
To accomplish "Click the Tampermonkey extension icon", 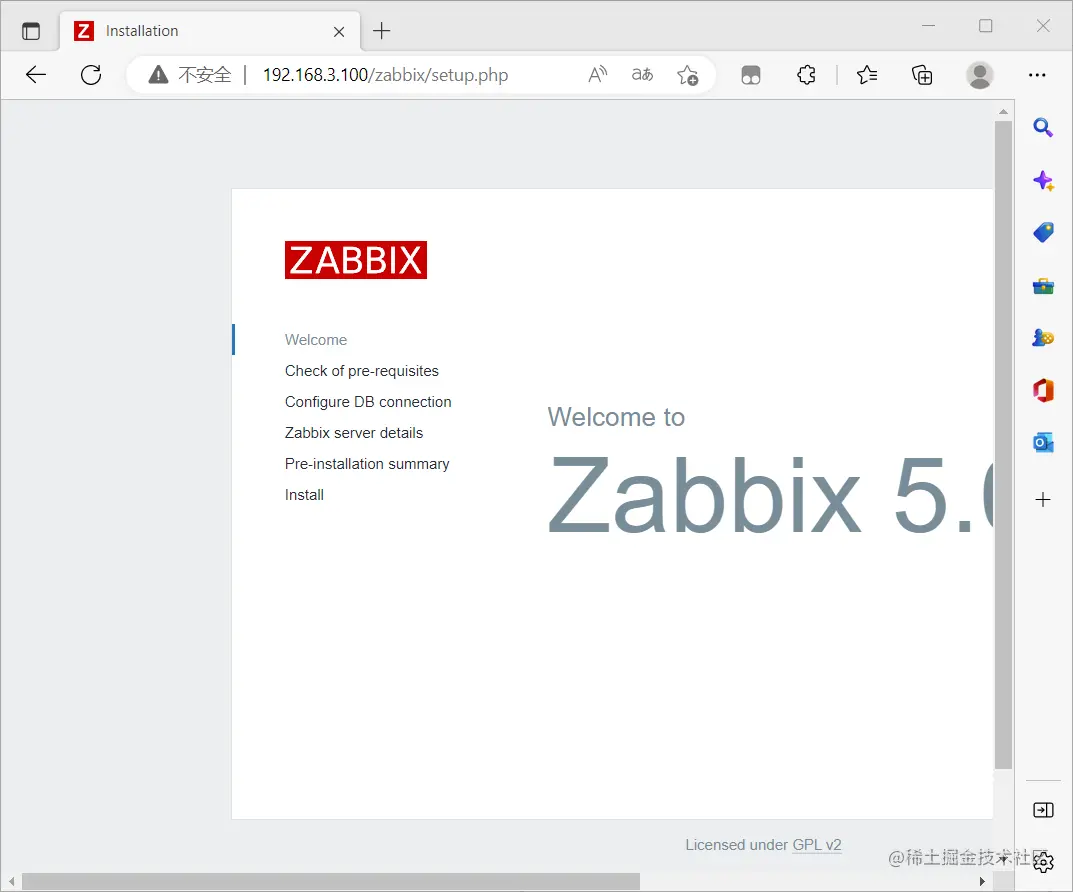I will pos(751,75).
